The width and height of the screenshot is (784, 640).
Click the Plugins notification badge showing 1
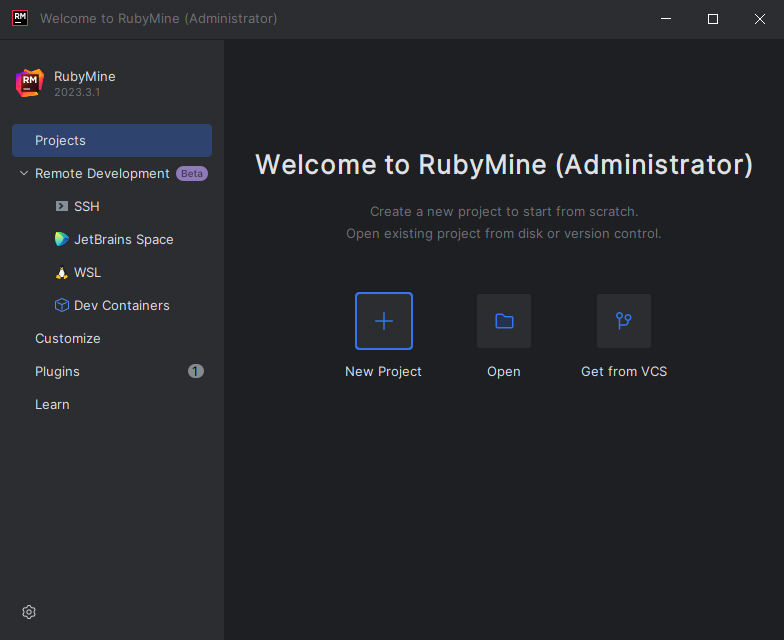click(x=196, y=371)
